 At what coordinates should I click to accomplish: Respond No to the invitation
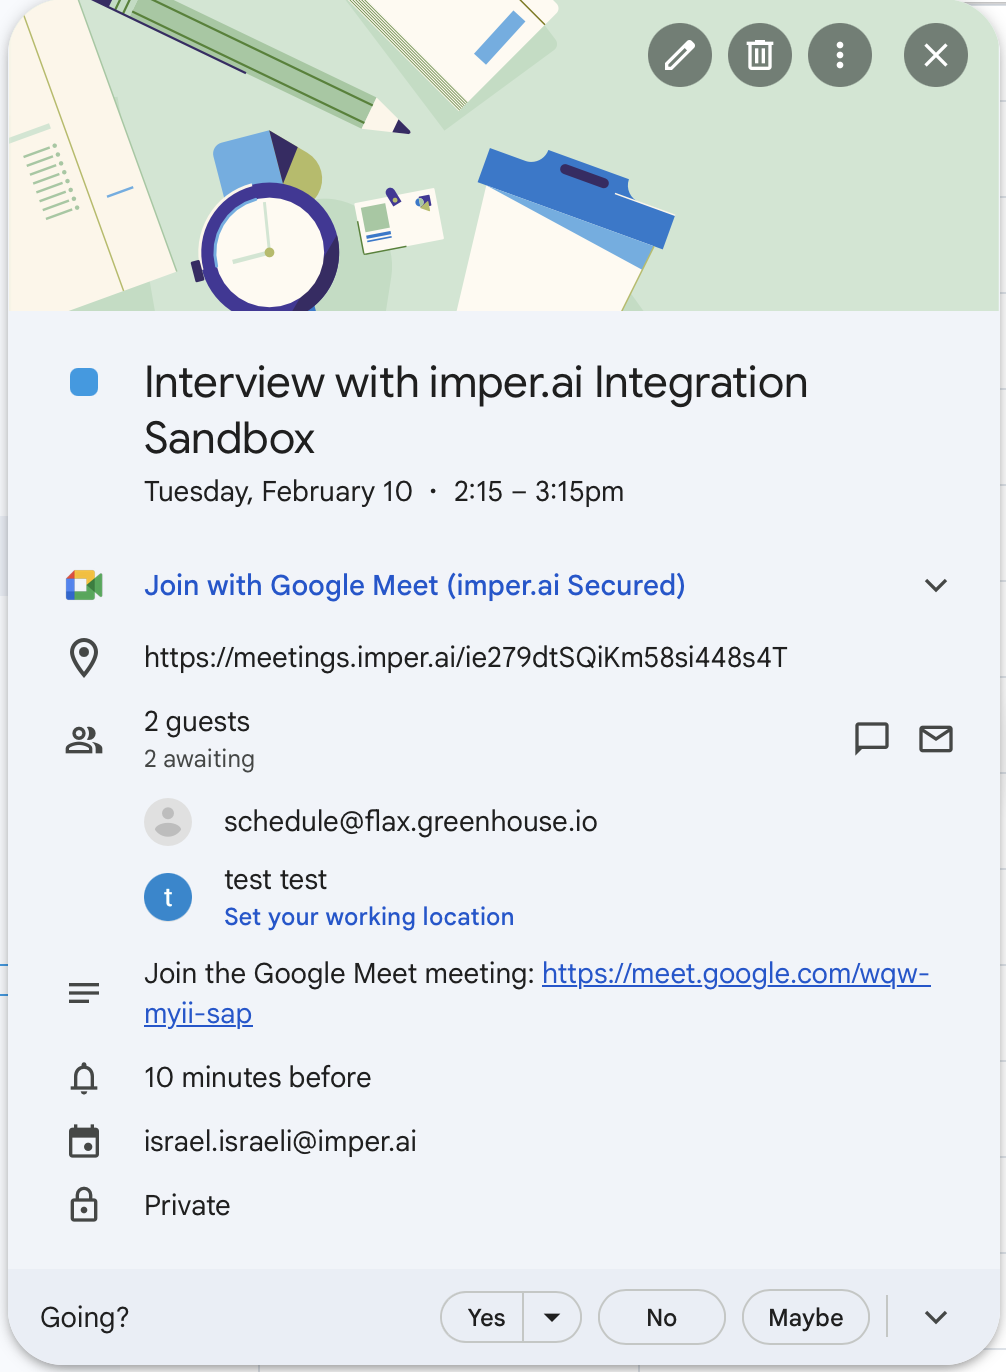[662, 1317]
